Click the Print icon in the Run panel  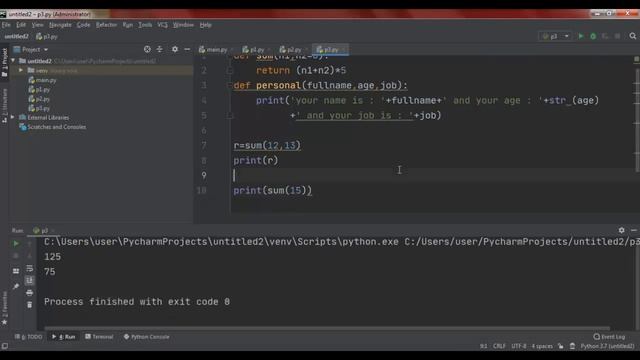[x=29, y=293]
